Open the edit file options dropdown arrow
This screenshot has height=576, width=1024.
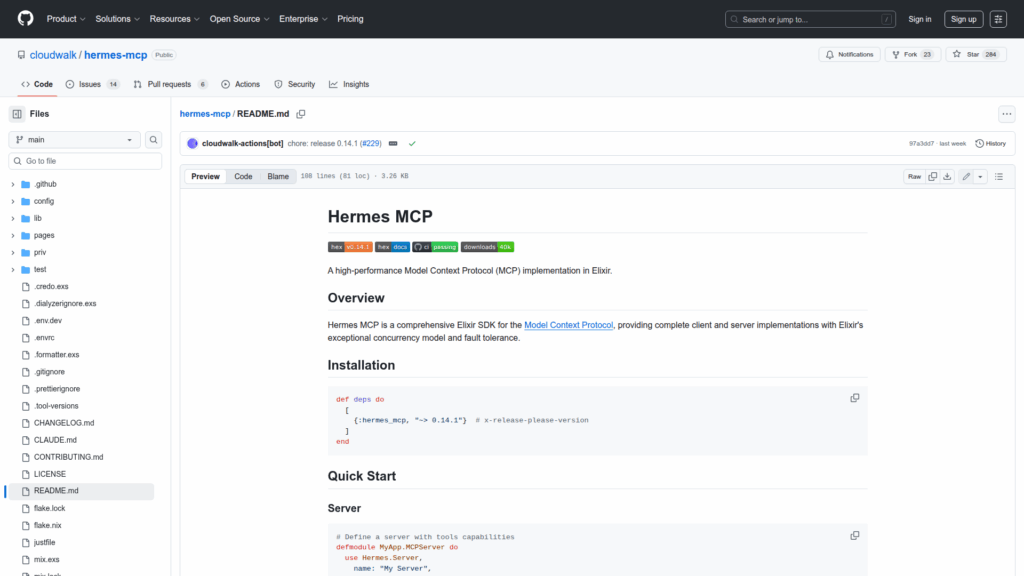click(980, 177)
